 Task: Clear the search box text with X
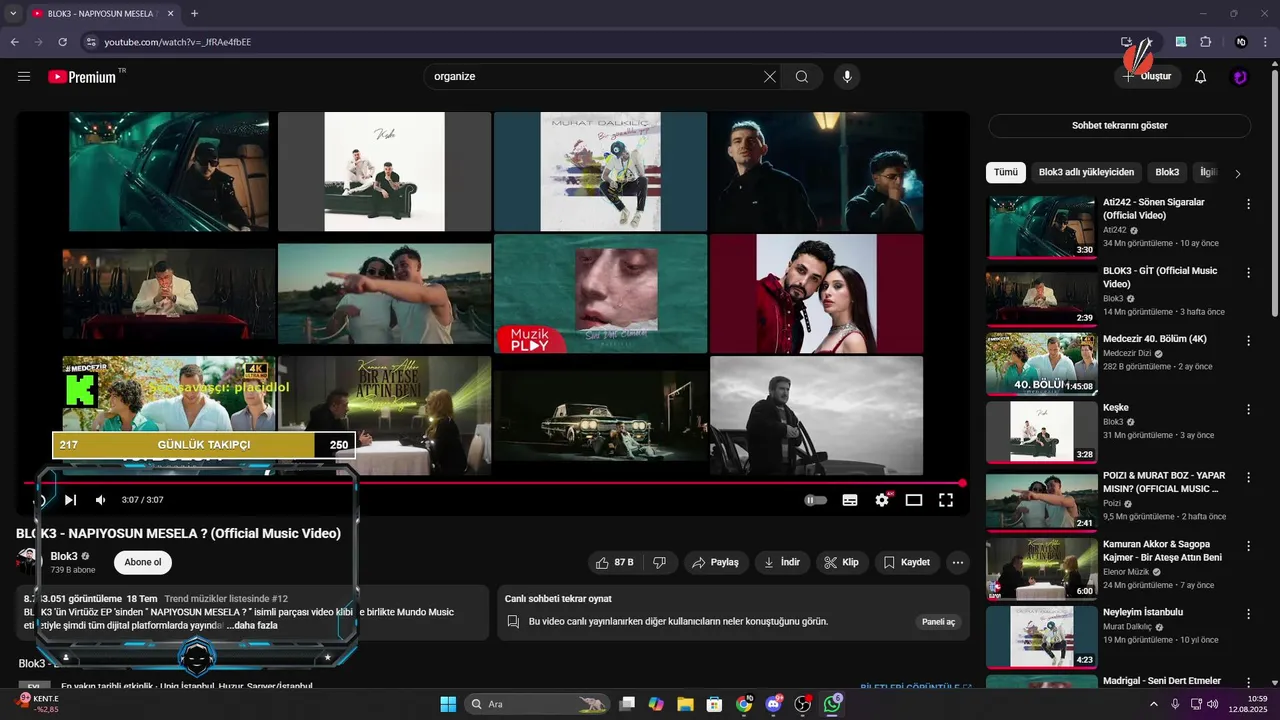click(769, 77)
